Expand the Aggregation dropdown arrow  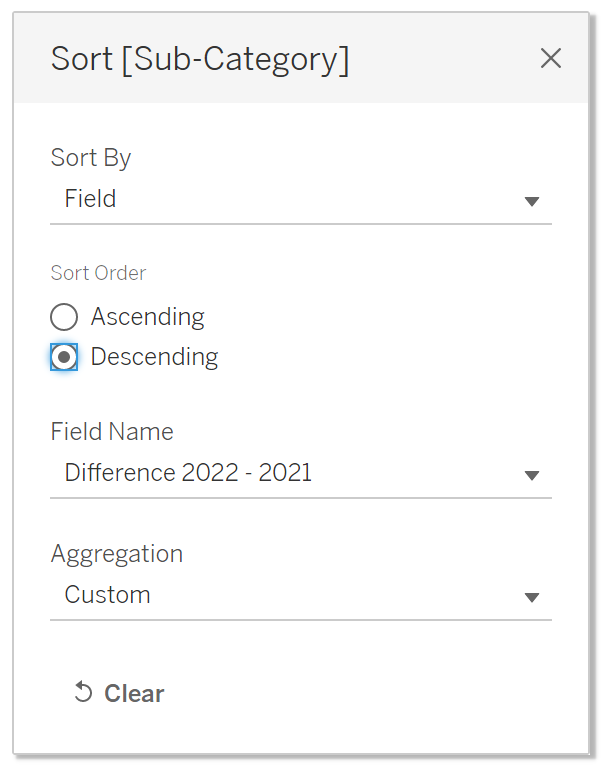(x=532, y=597)
